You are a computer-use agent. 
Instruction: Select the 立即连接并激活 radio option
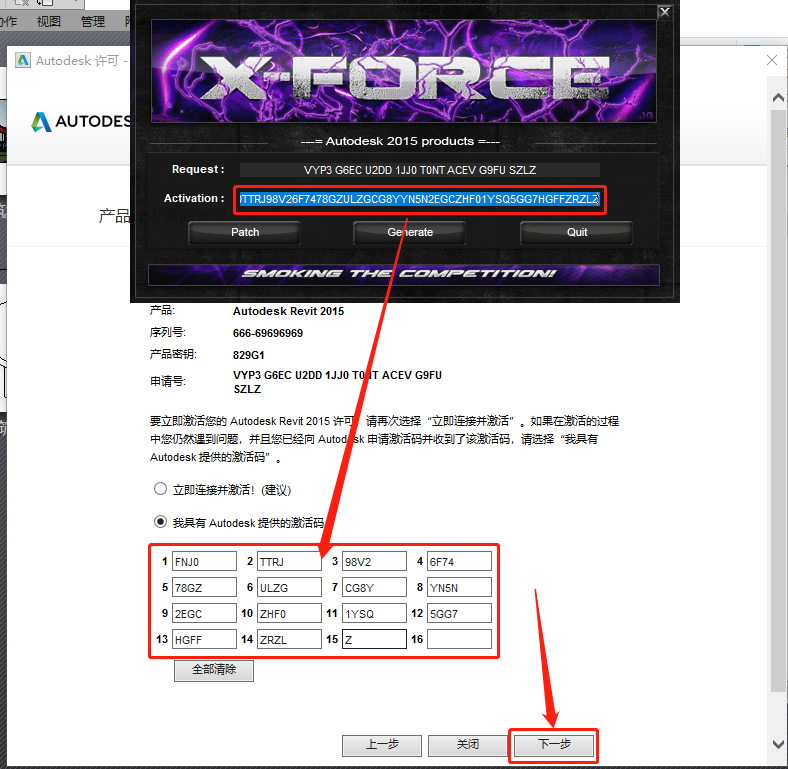tap(160, 489)
